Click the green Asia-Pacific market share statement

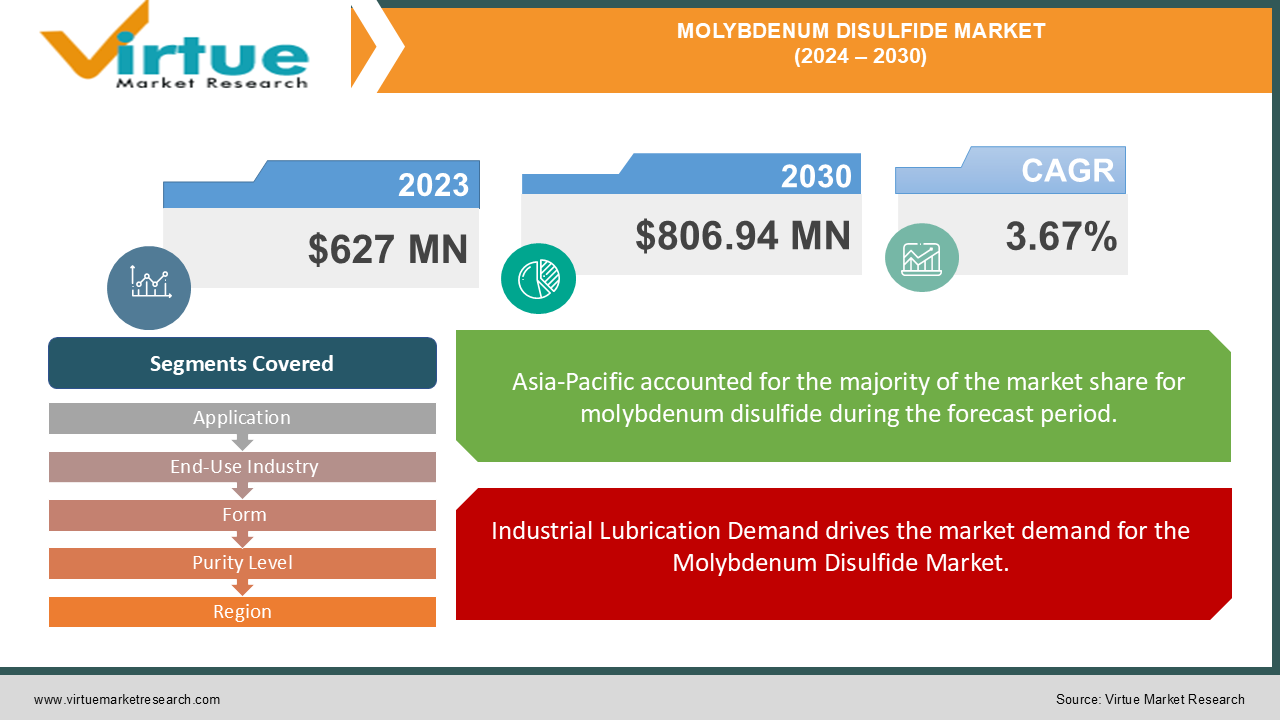[843, 396]
